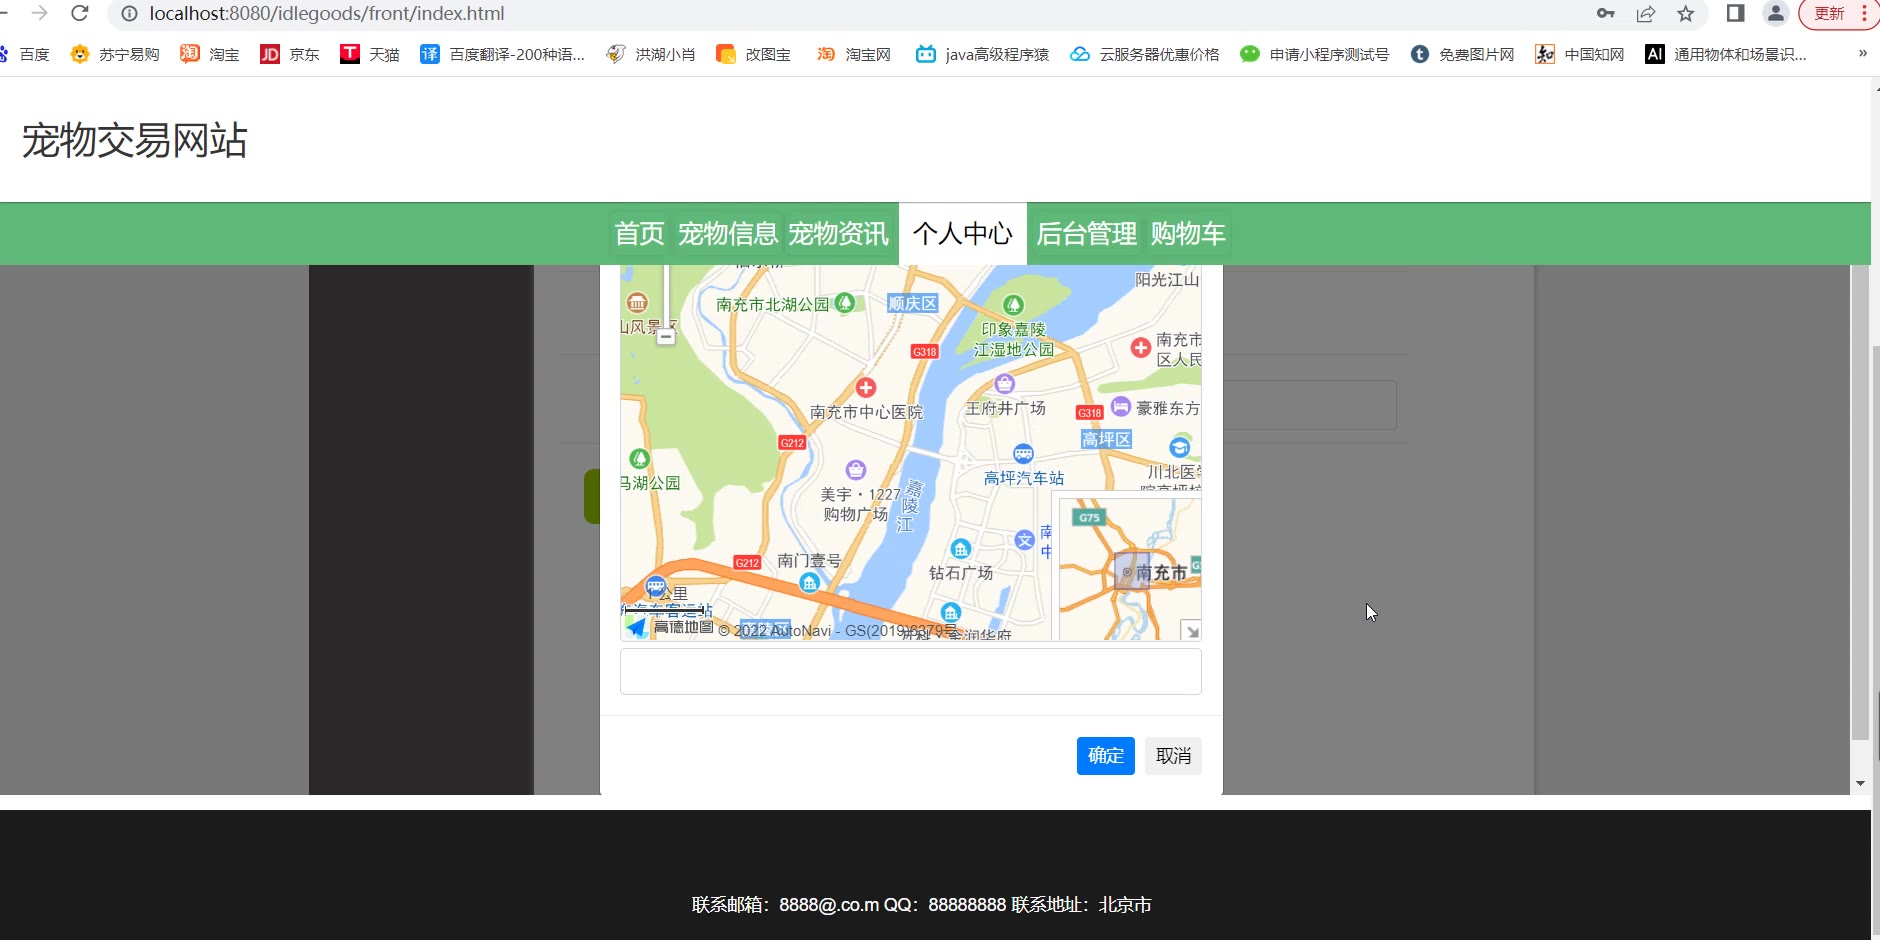Click the 高坪汽车站 bus station icon

click(1023, 454)
